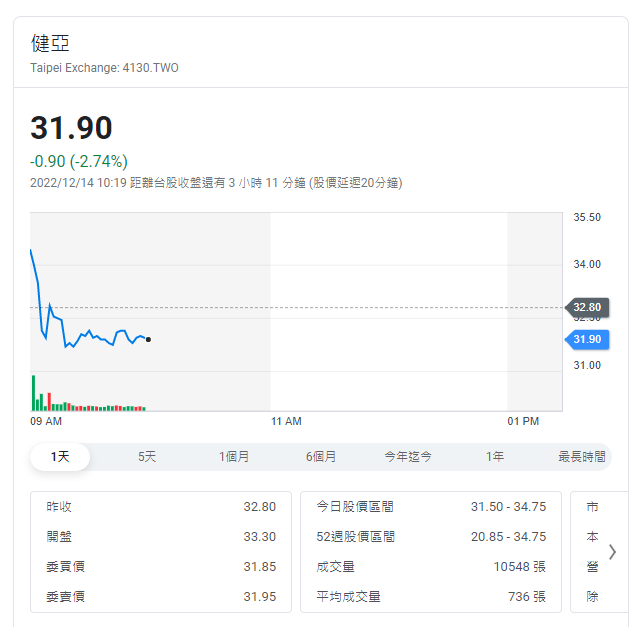Click the Taipei Exchange: 4130.TWO ticker text

click(105, 68)
